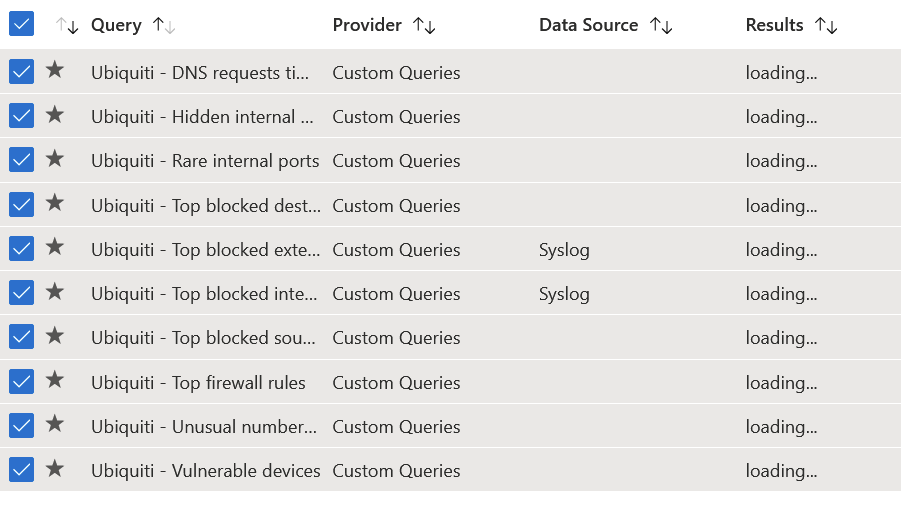Uncheck the Vulnerable devices row checkbox
This screenshot has height=522, width=901.
pyautogui.click(x=21, y=470)
